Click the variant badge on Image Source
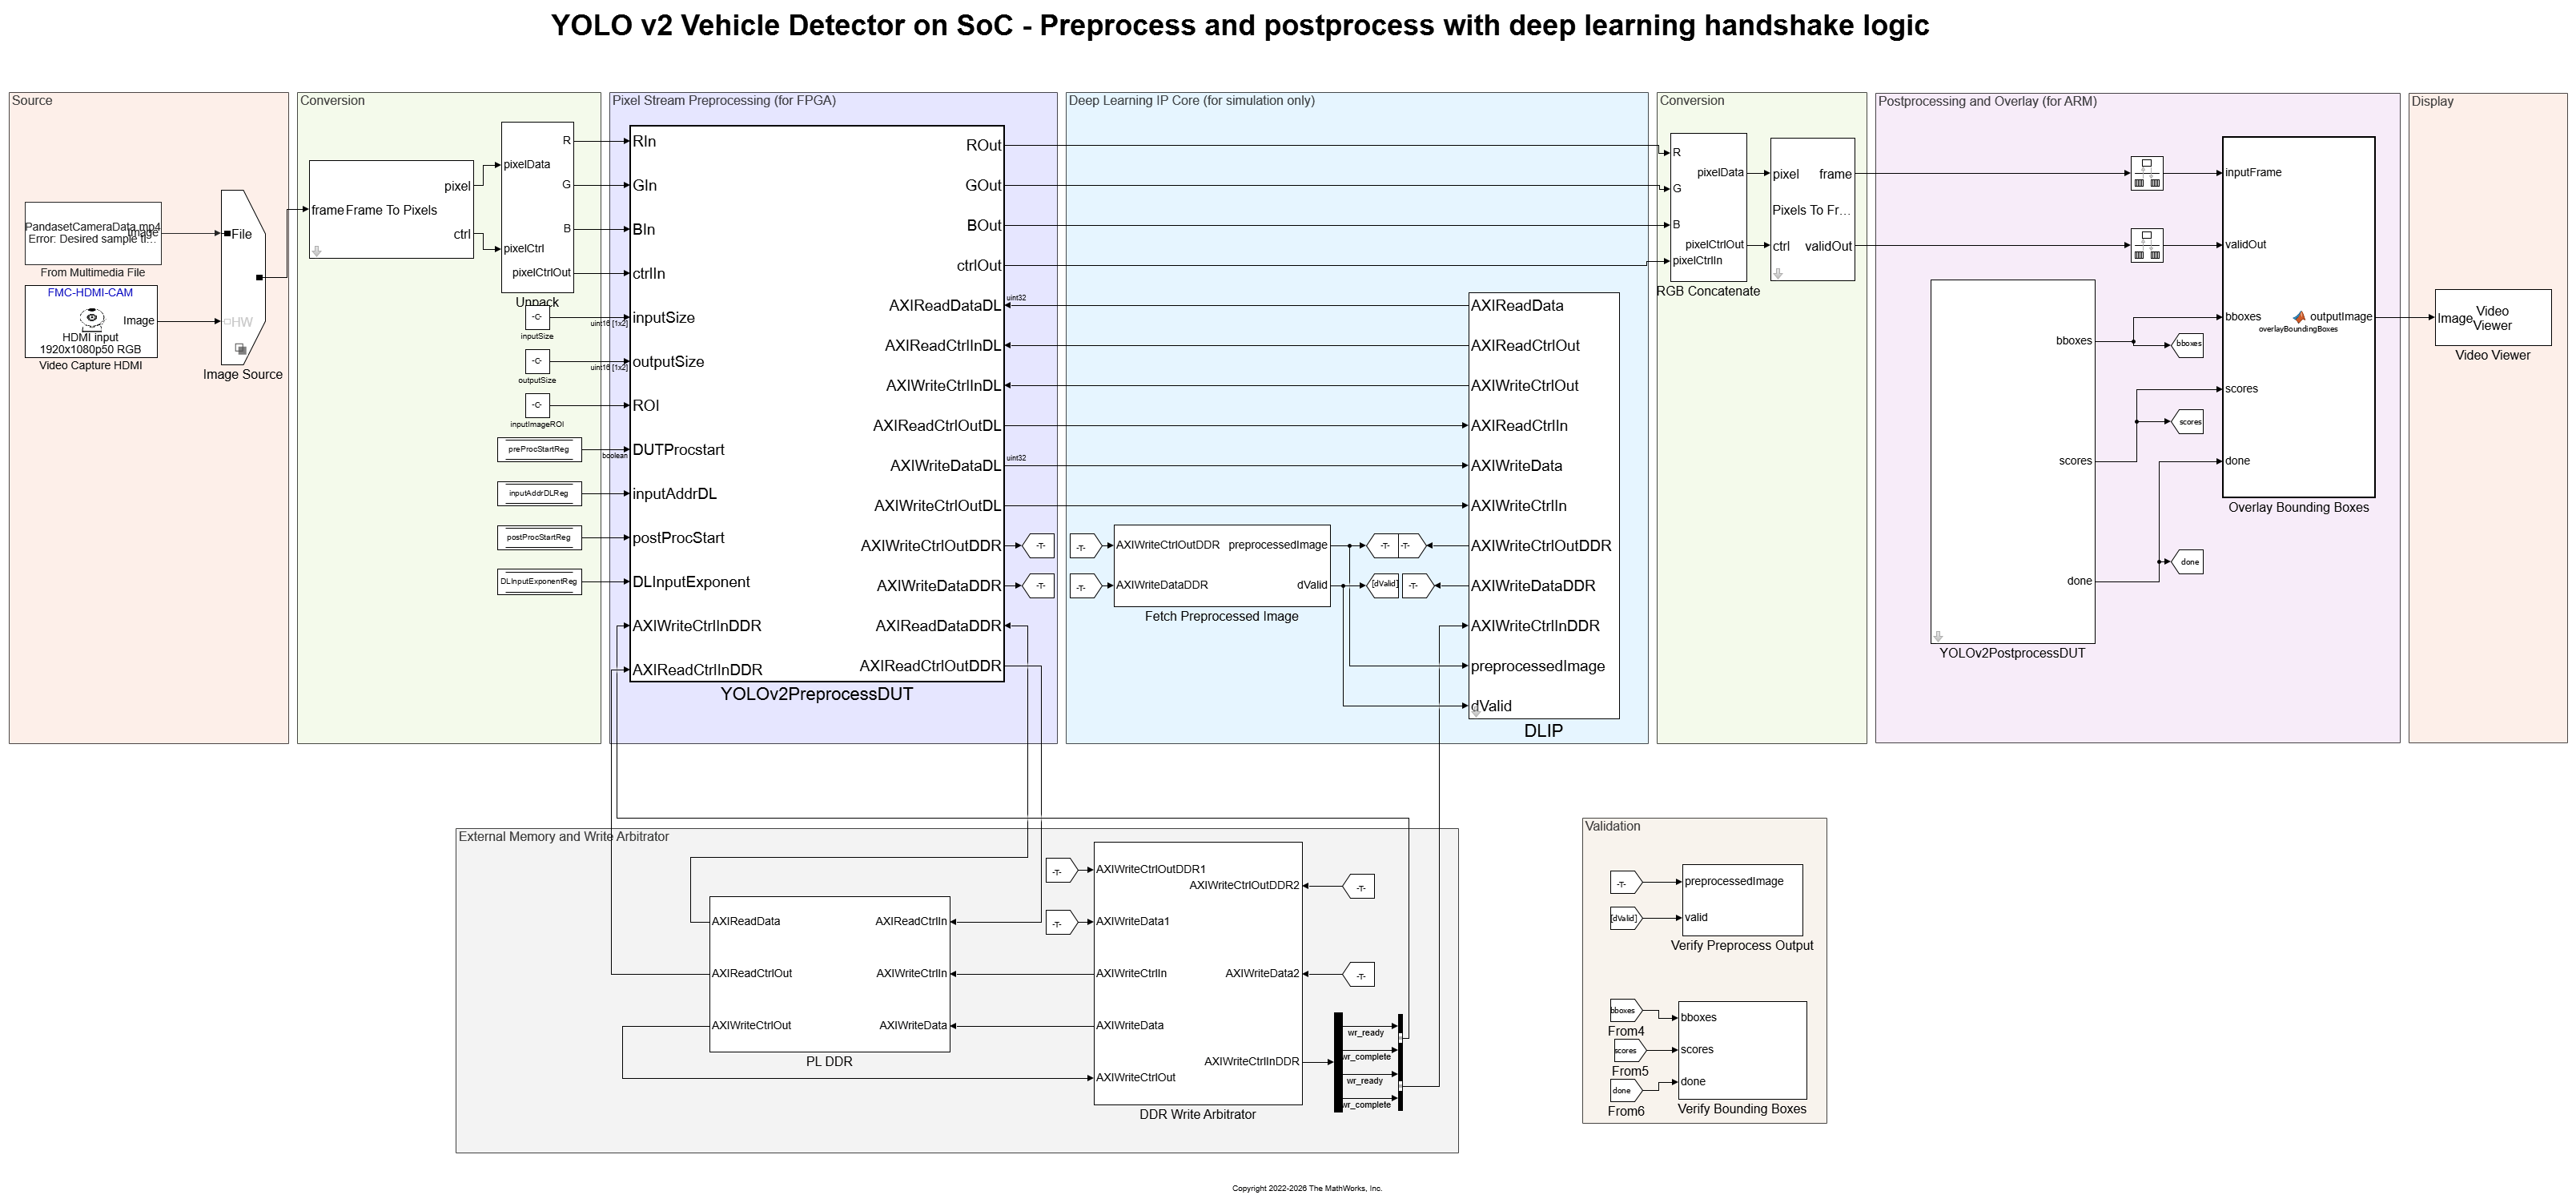 coord(241,349)
